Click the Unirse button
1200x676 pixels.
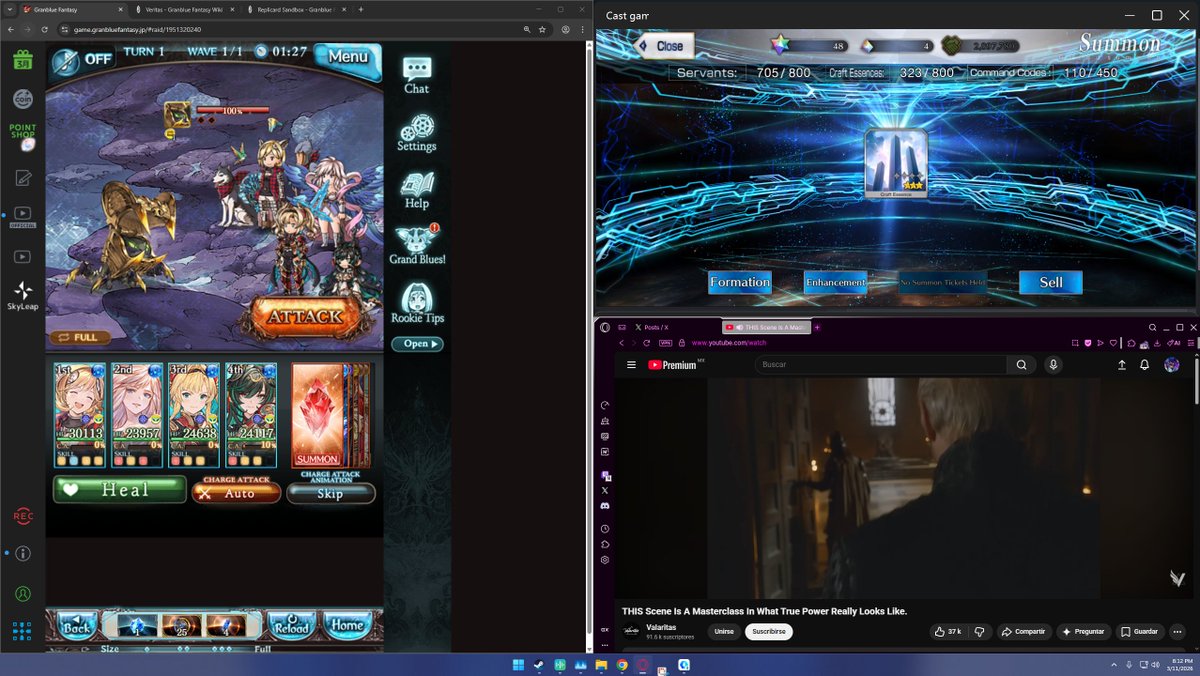pos(723,632)
